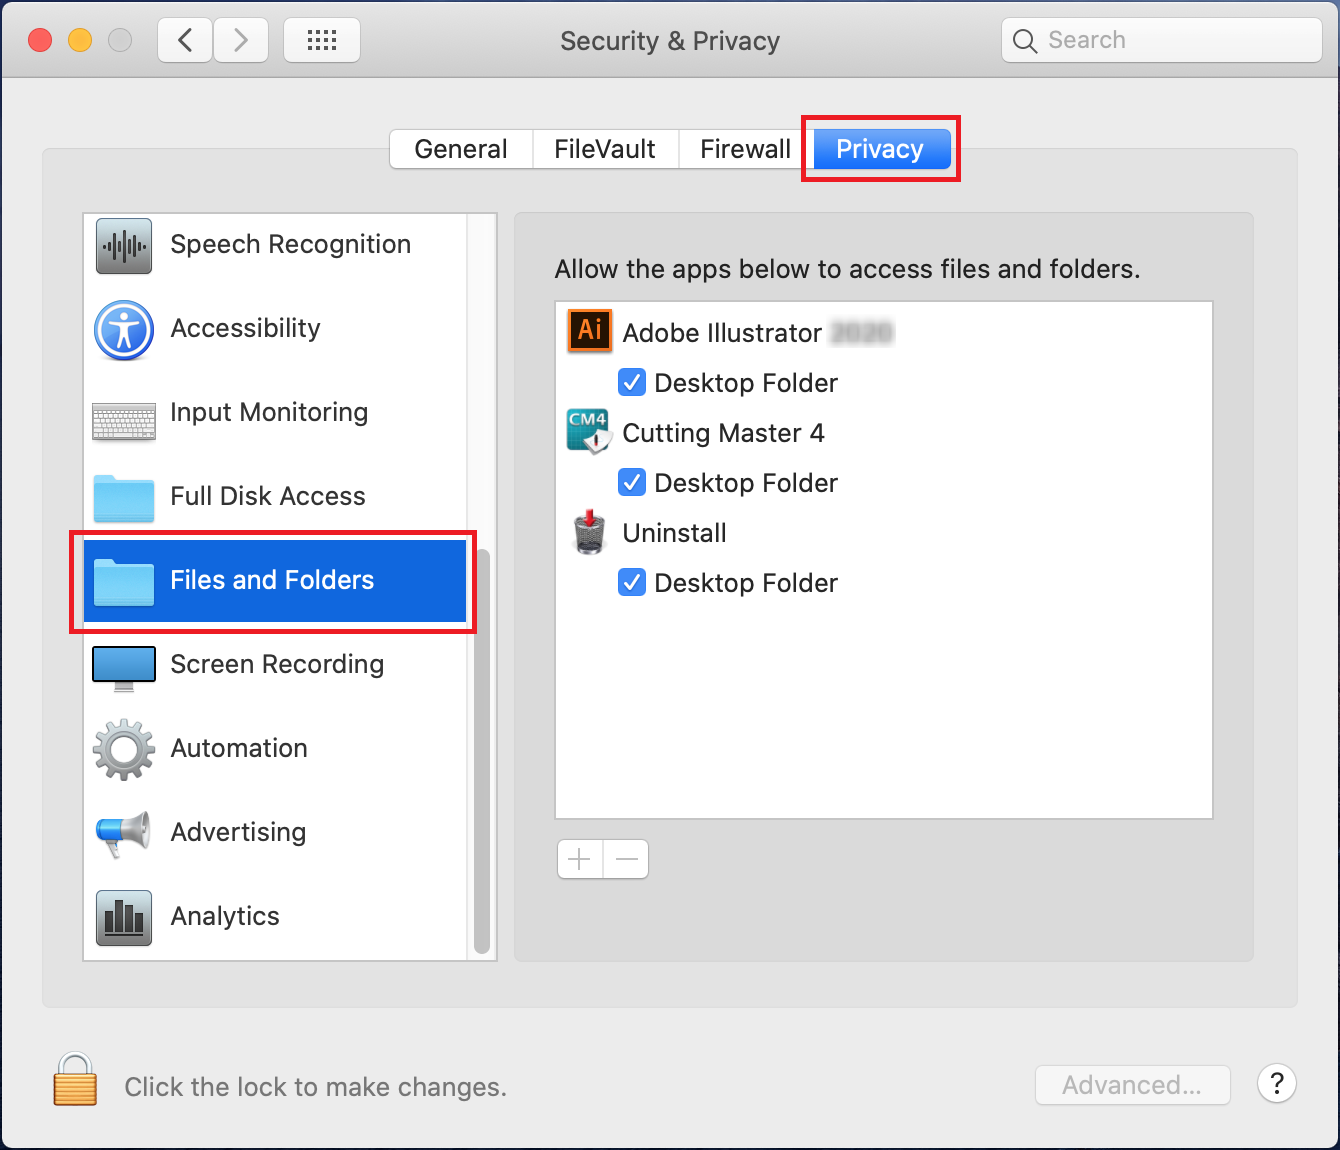The height and width of the screenshot is (1150, 1340).
Task: Select Automation label in the list
Action: (239, 748)
